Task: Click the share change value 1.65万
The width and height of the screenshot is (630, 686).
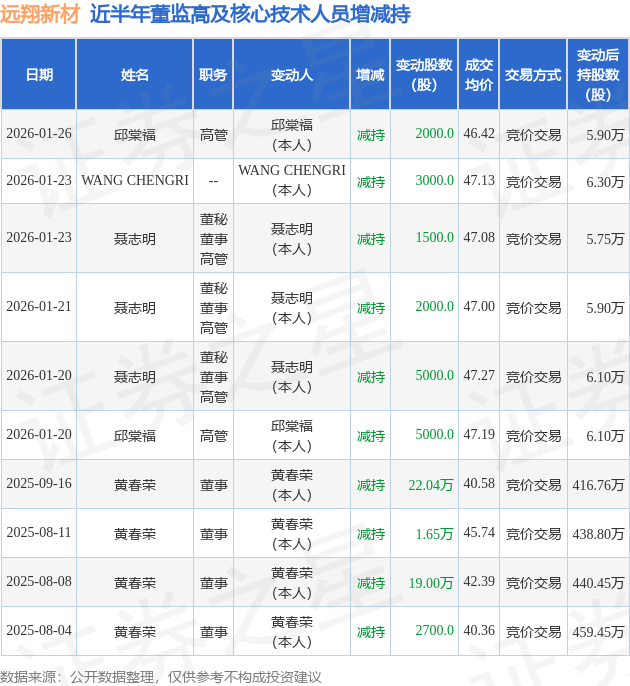Action: 434,534
